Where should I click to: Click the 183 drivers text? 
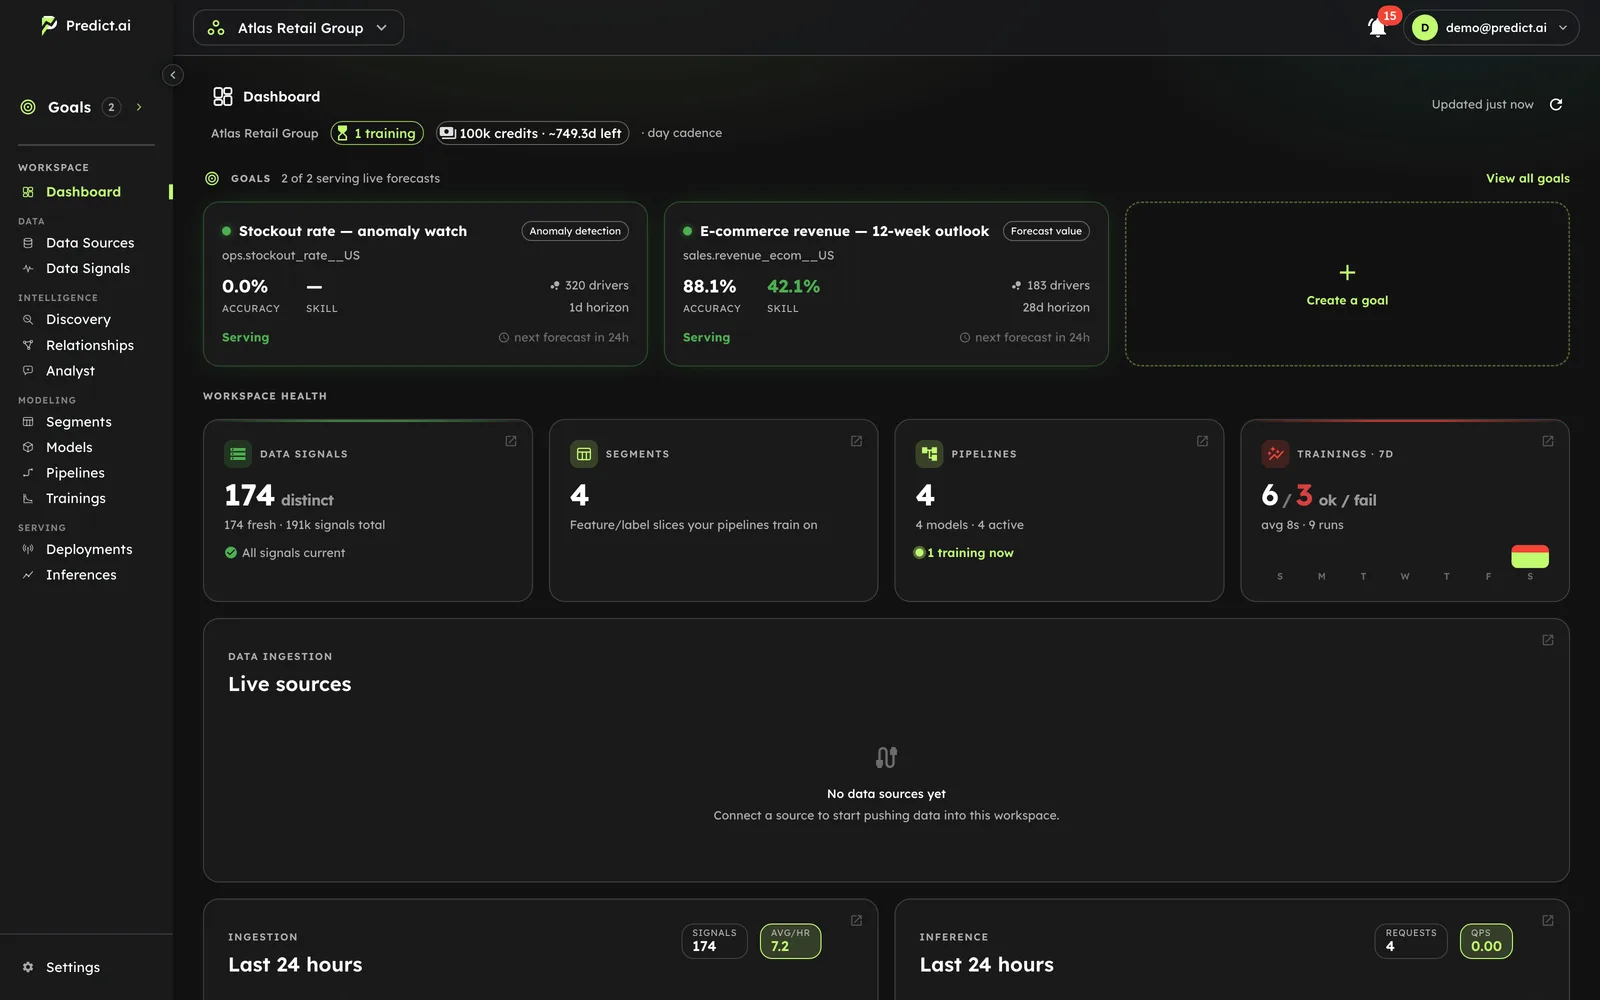point(1058,286)
